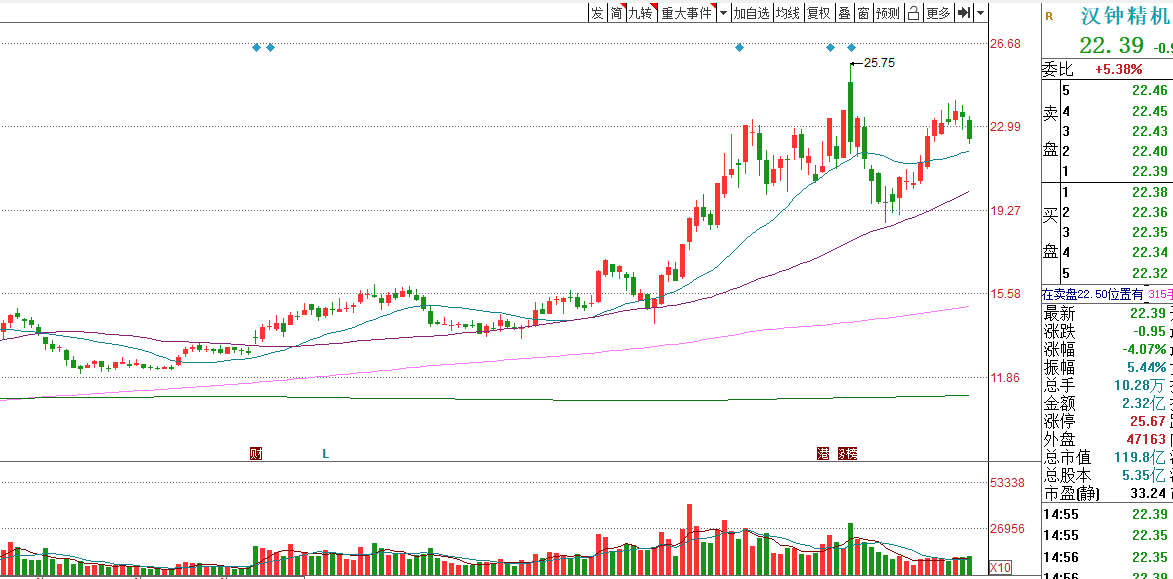
Task: Select sell level 5 price 22.46
Action: coord(1150,91)
